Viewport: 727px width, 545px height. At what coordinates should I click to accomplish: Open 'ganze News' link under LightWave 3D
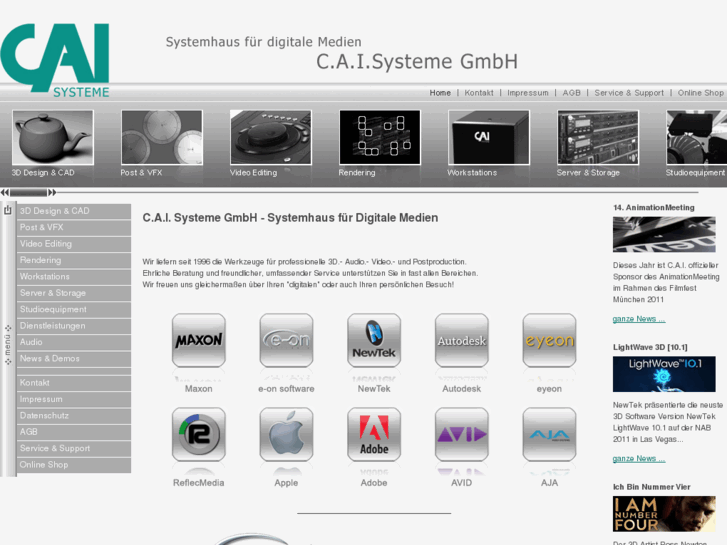coord(638,459)
